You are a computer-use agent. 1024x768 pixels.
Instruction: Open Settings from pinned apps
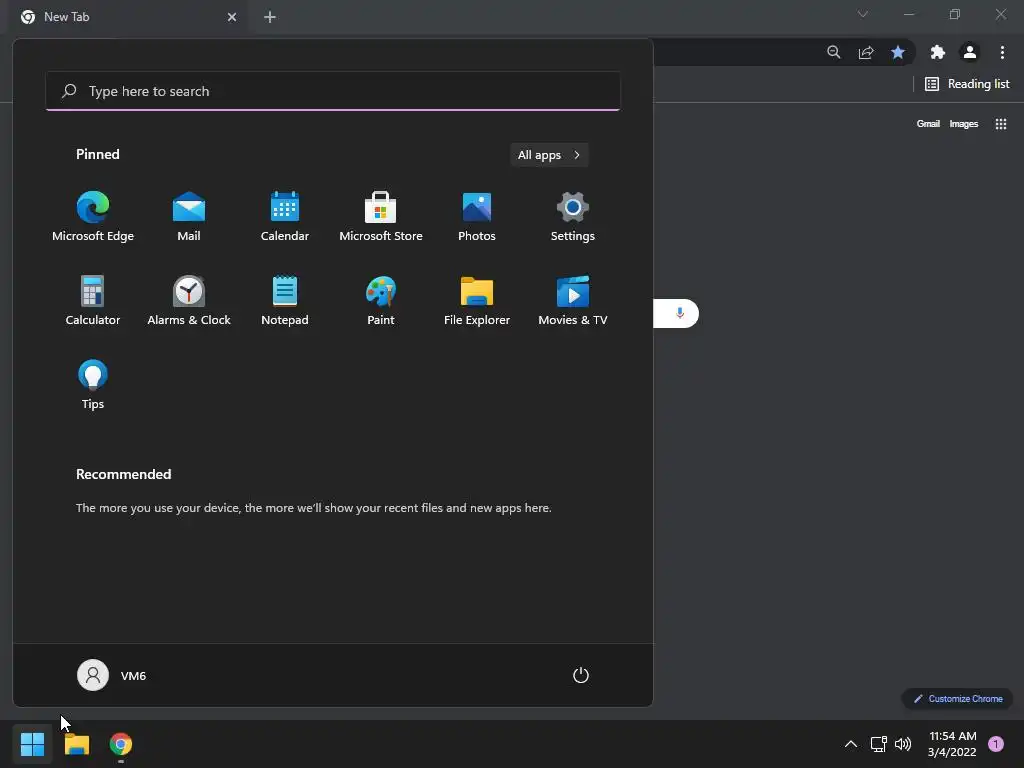573,217
